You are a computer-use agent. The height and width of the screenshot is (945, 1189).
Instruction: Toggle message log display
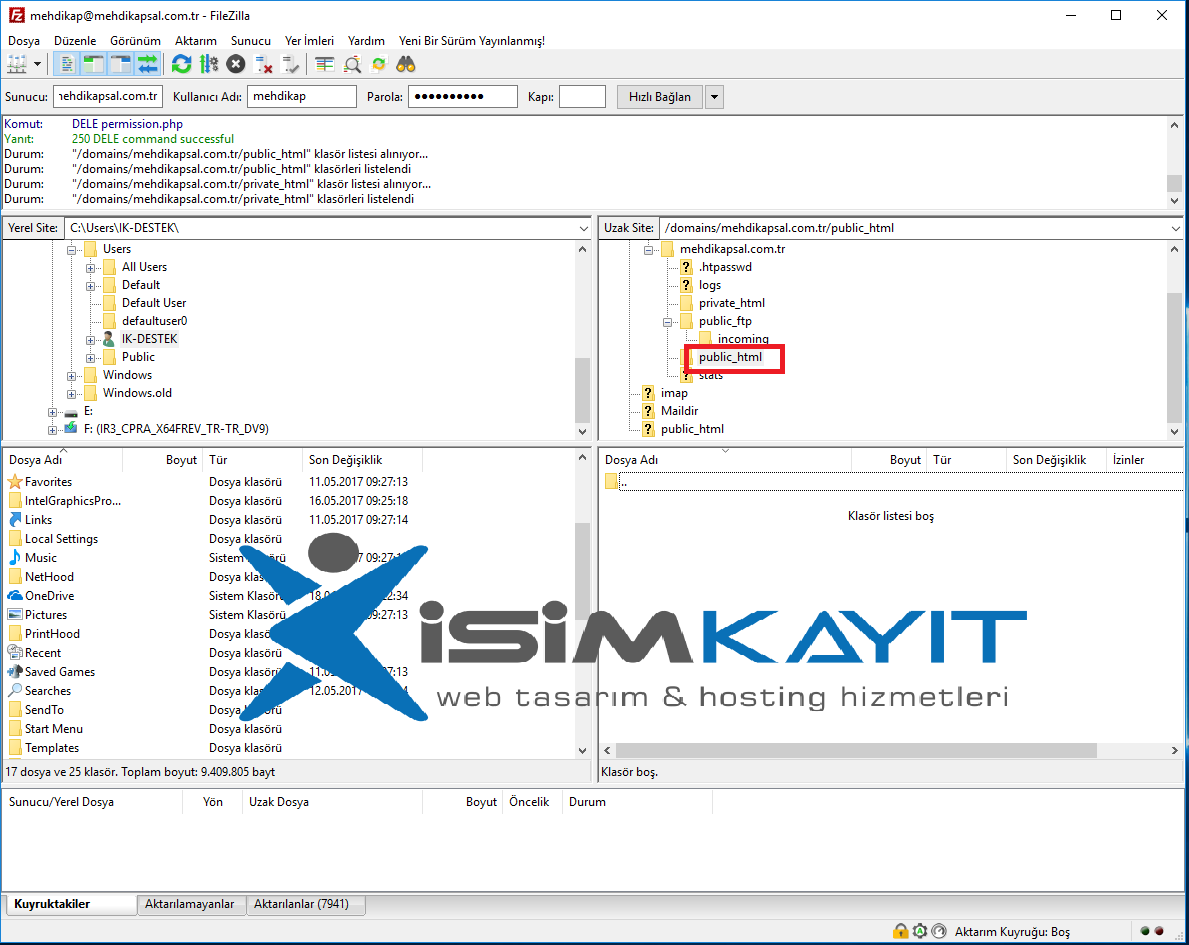point(67,64)
